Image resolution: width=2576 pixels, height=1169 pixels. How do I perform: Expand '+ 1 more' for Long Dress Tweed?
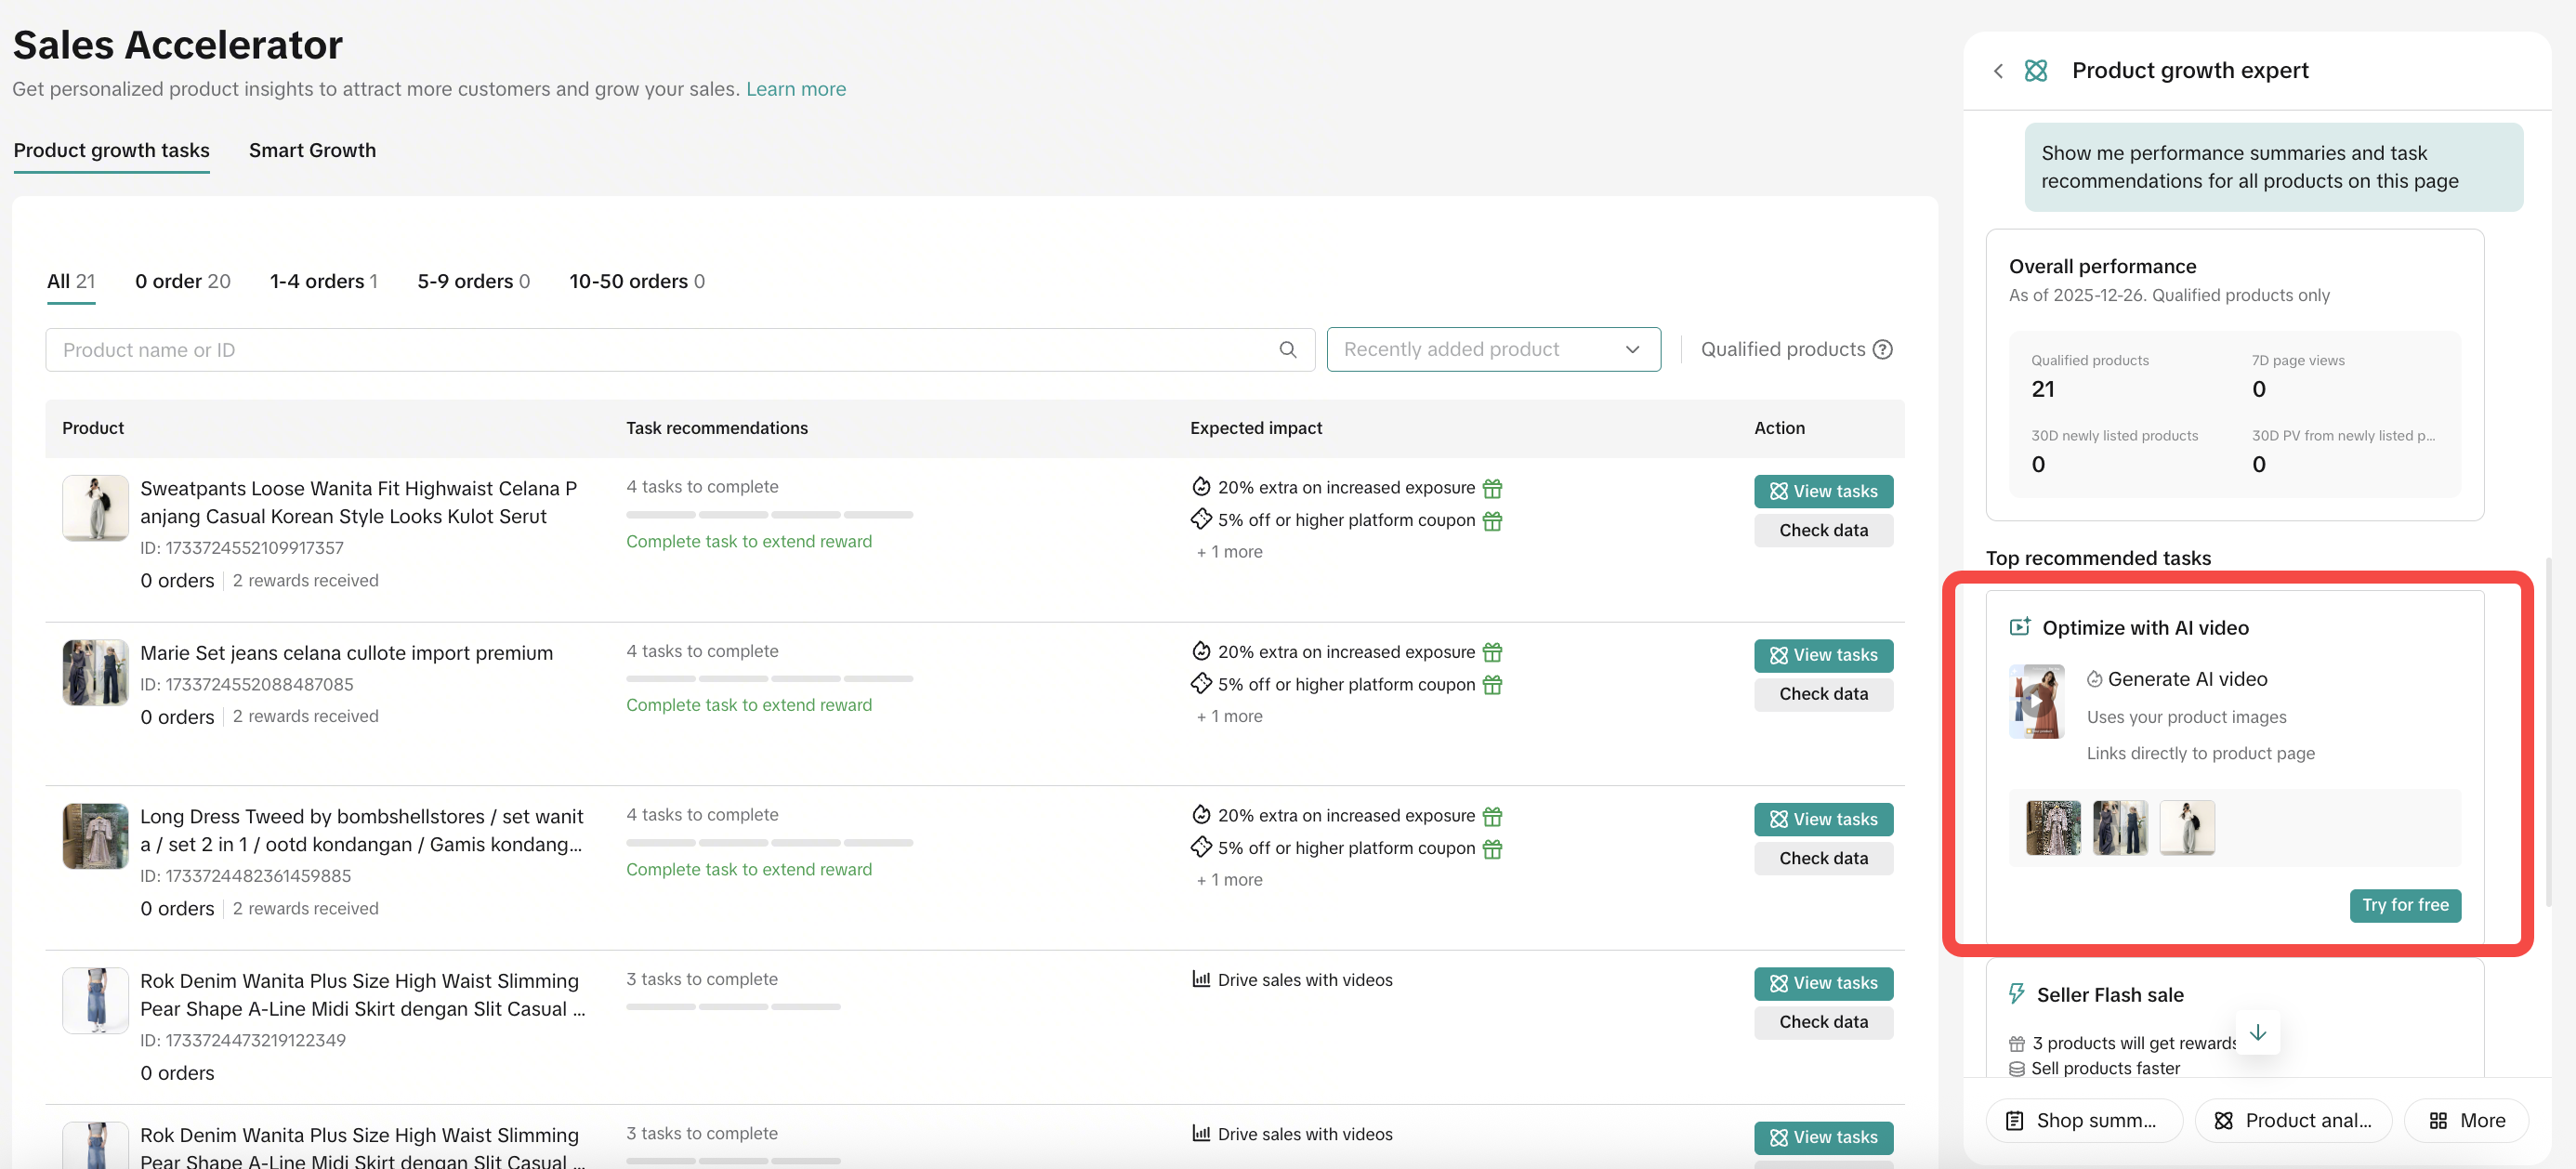[1229, 880]
